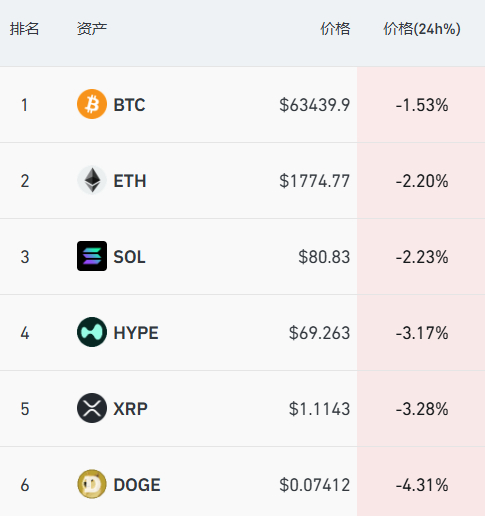
Task: Click the Solana logo icon
Action: click(92, 256)
